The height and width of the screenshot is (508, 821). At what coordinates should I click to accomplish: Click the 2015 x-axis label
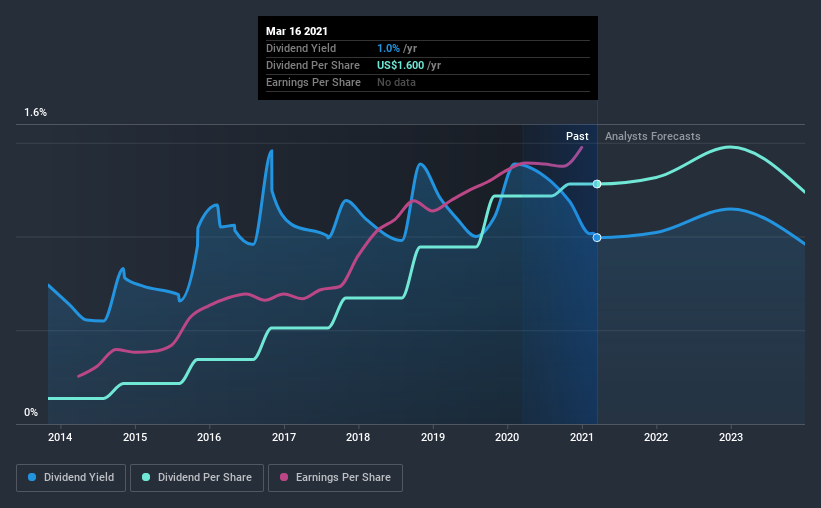(135, 437)
